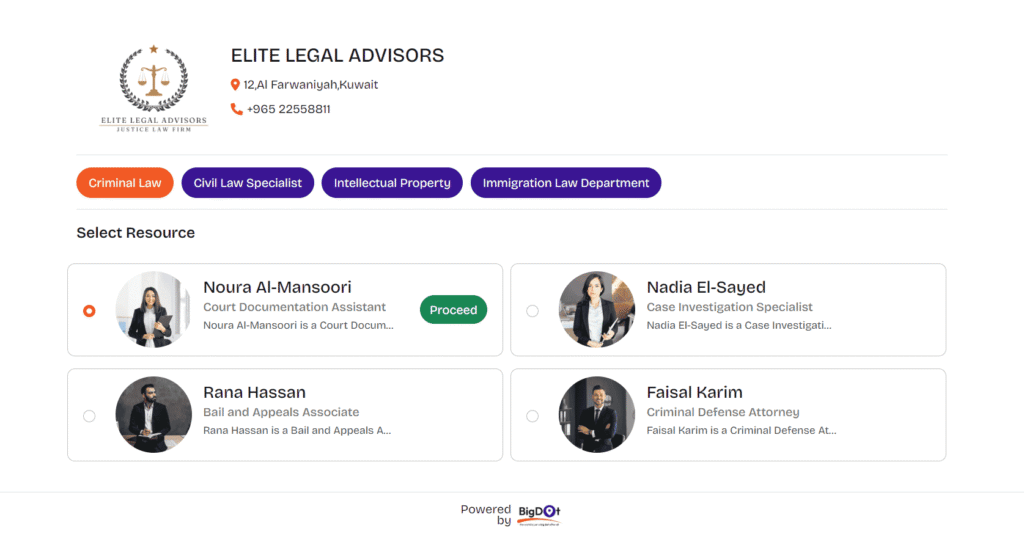The width and height of the screenshot is (1024, 553).
Task: Switch to the Criminal Law tab
Action: coord(125,183)
